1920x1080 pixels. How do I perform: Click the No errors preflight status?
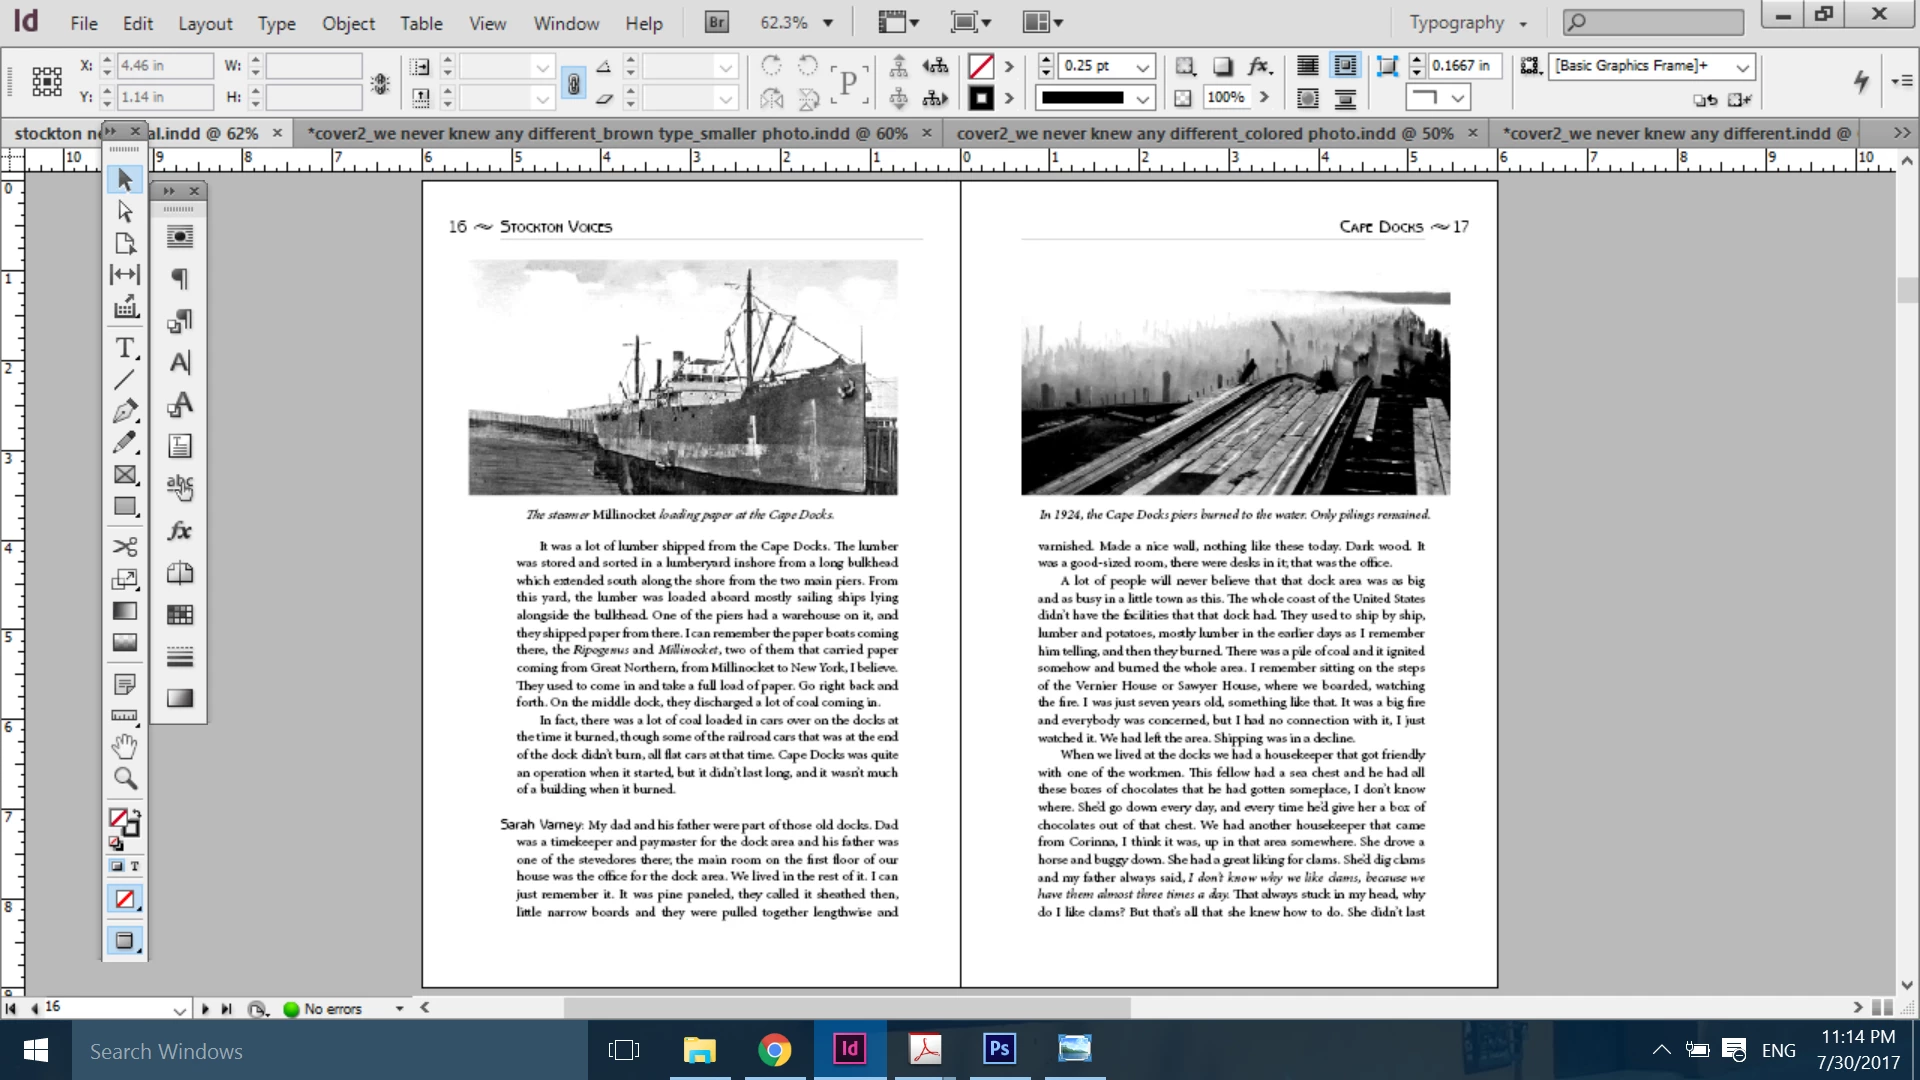tap(332, 1009)
